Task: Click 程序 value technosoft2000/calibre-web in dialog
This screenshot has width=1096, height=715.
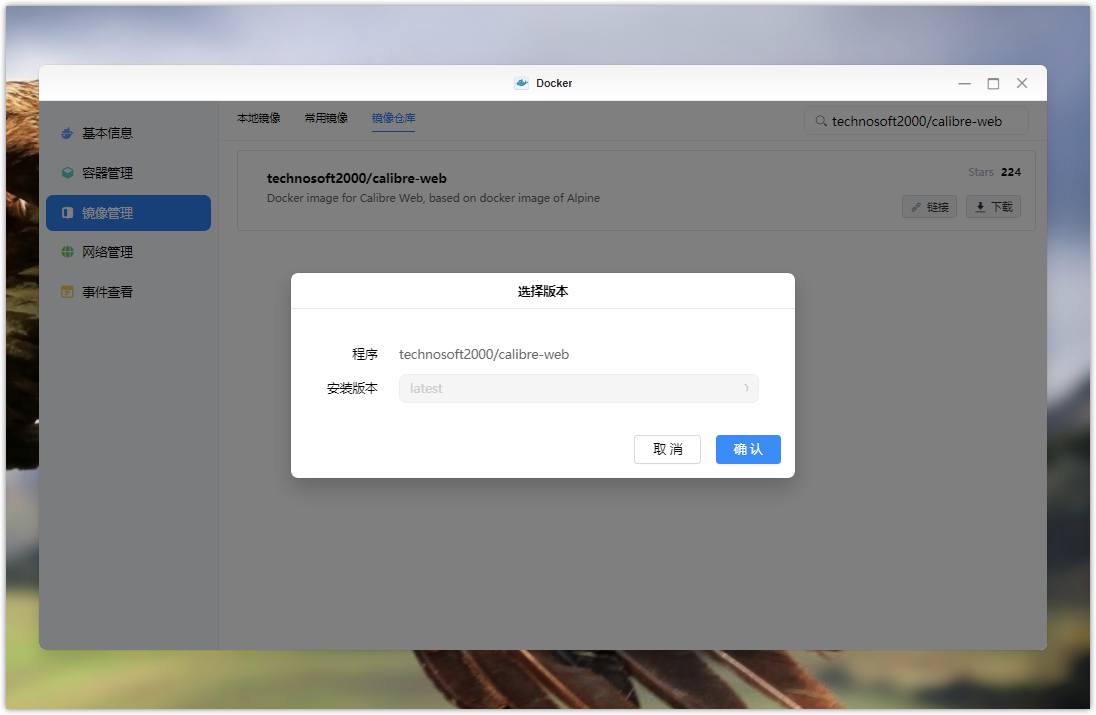Action: pyautogui.click(x=484, y=354)
